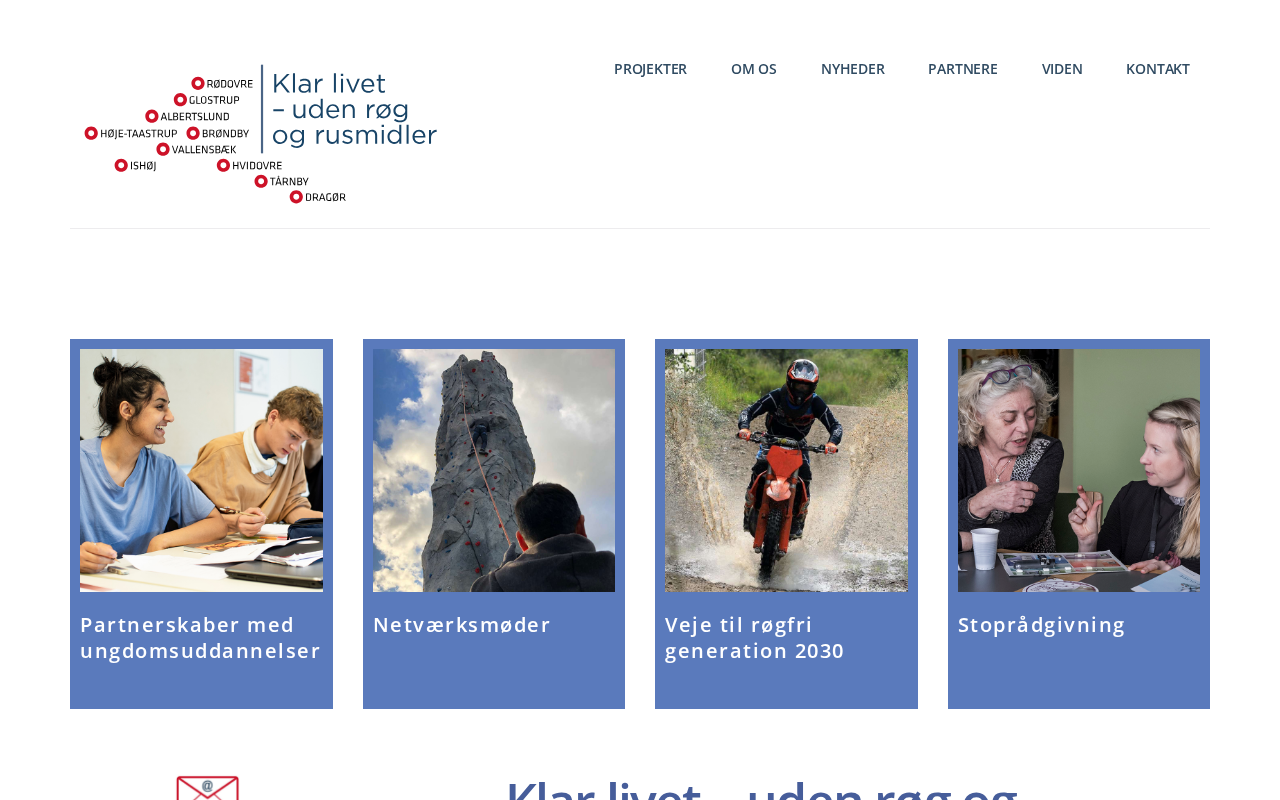
Task: Click the red envelope email icon
Action: [208, 788]
